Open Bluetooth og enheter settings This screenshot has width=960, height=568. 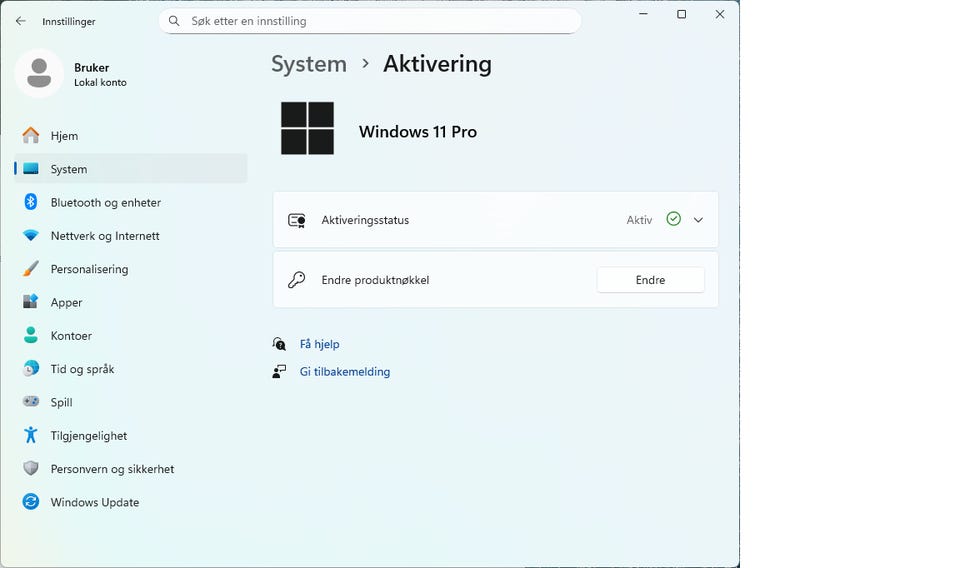(x=130, y=202)
